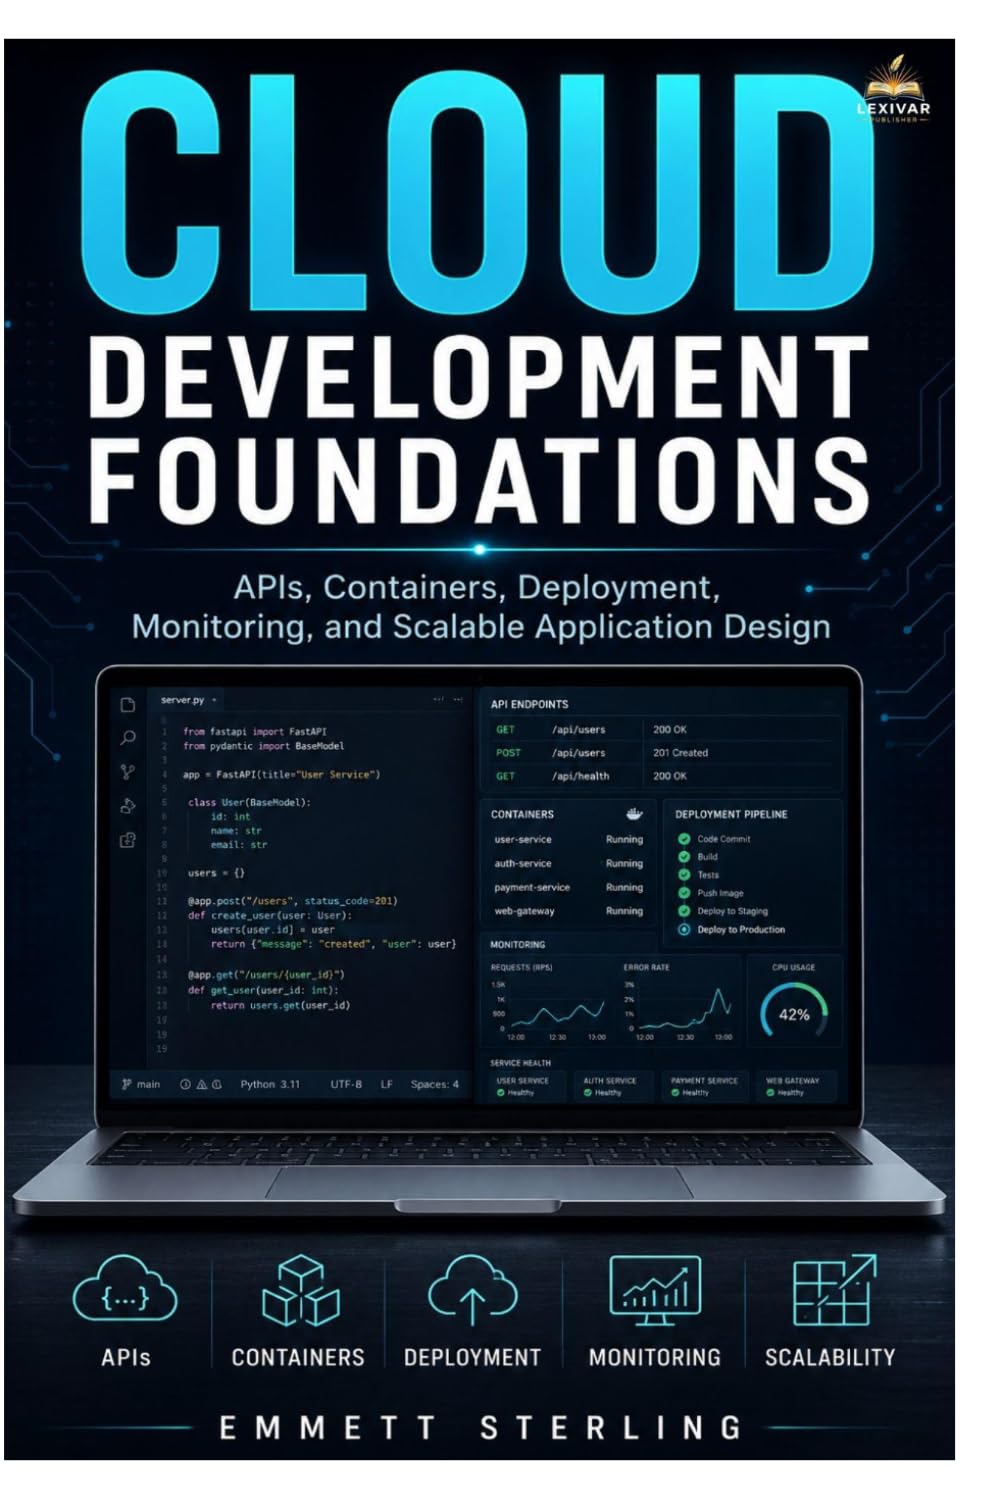Screen dimensions: 1000x1499
Task: Click the DEPLOYMENT PIPELINE panel heading
Action: [x=731, y=814]
